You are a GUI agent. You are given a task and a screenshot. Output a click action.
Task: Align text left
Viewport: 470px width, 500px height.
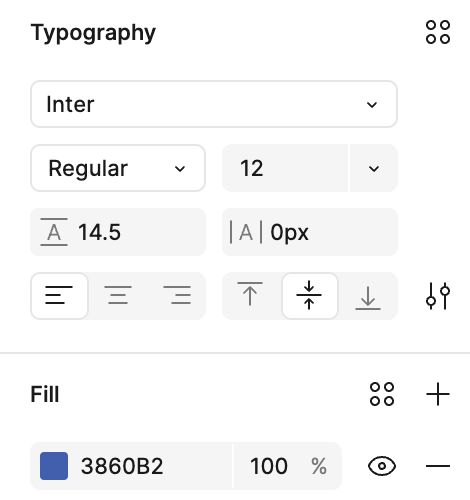pyautogui.click(x=59, y=296)
